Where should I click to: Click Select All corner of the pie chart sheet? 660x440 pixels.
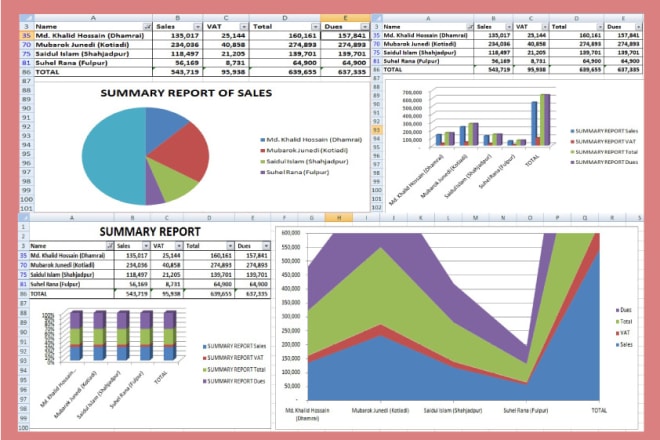tap(26, 18)
